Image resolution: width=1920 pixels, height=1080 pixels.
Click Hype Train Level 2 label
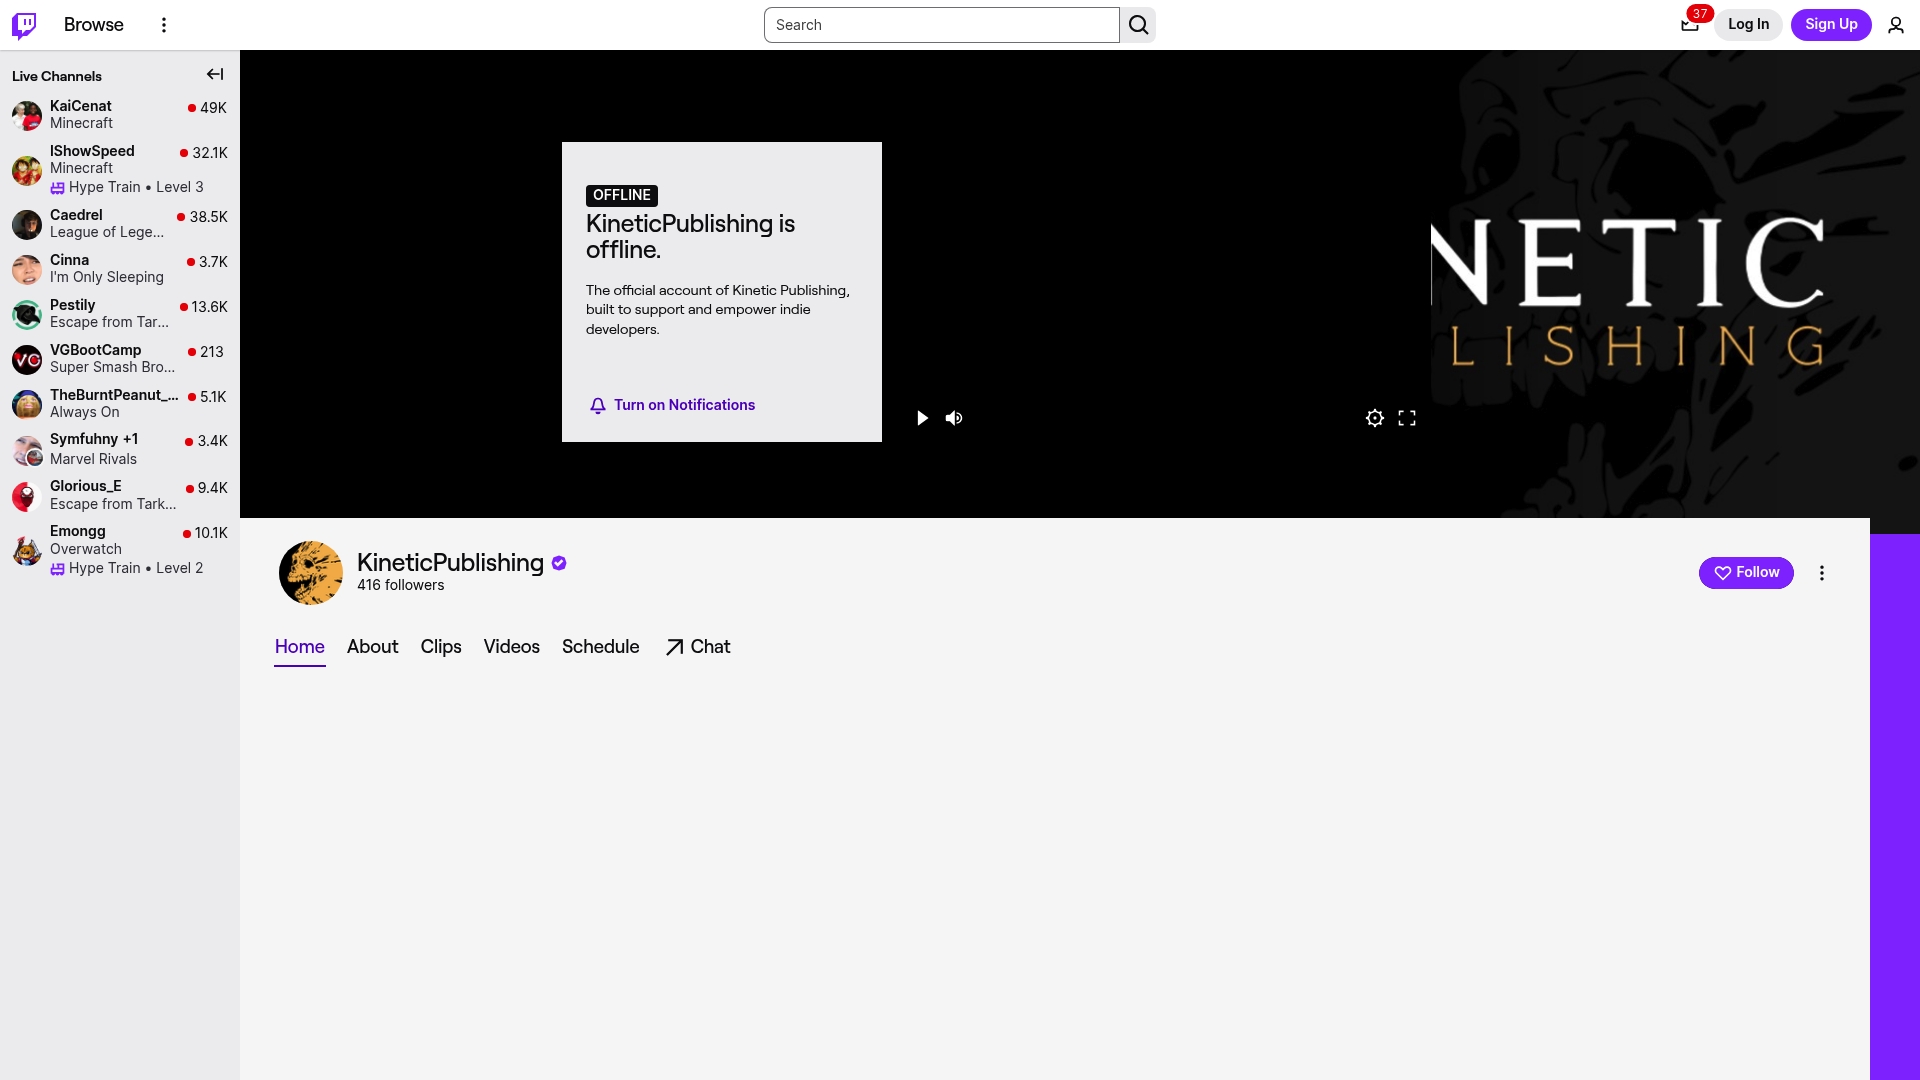click(136, 569)
